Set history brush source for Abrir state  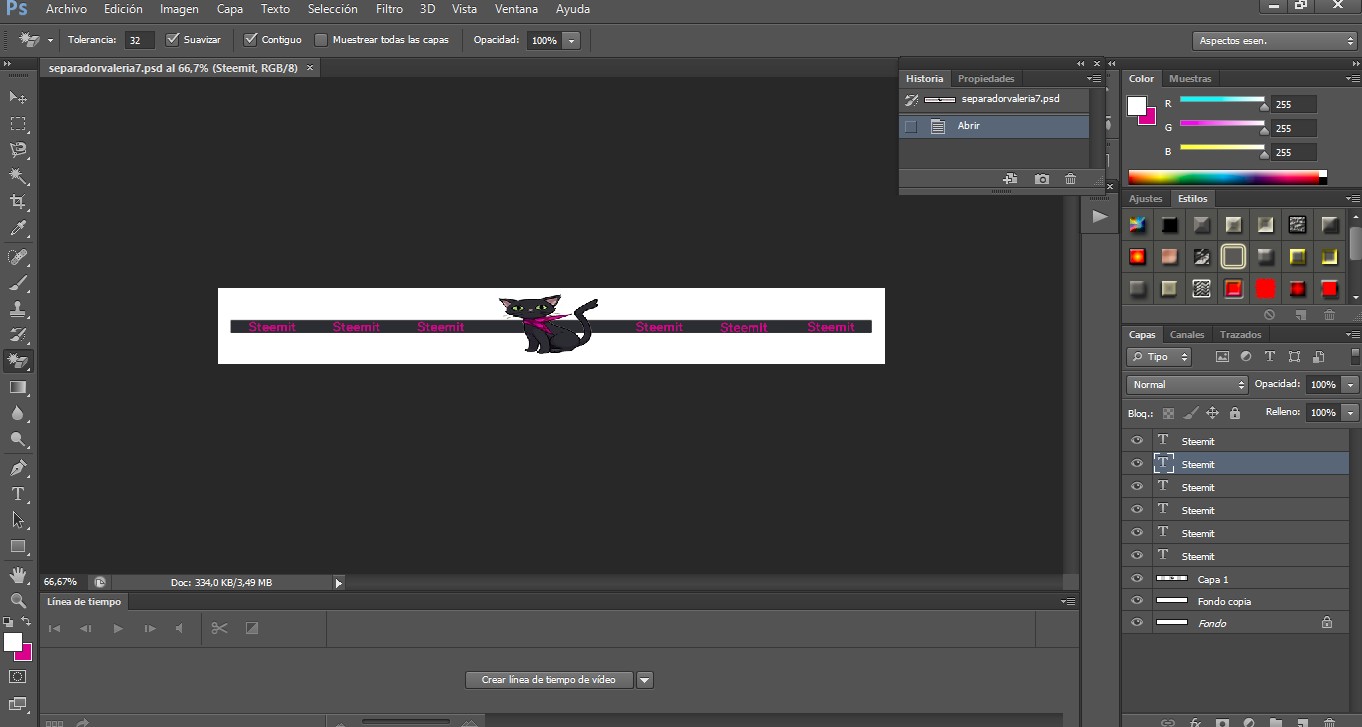pyautogui.click(x=910, y=126)
